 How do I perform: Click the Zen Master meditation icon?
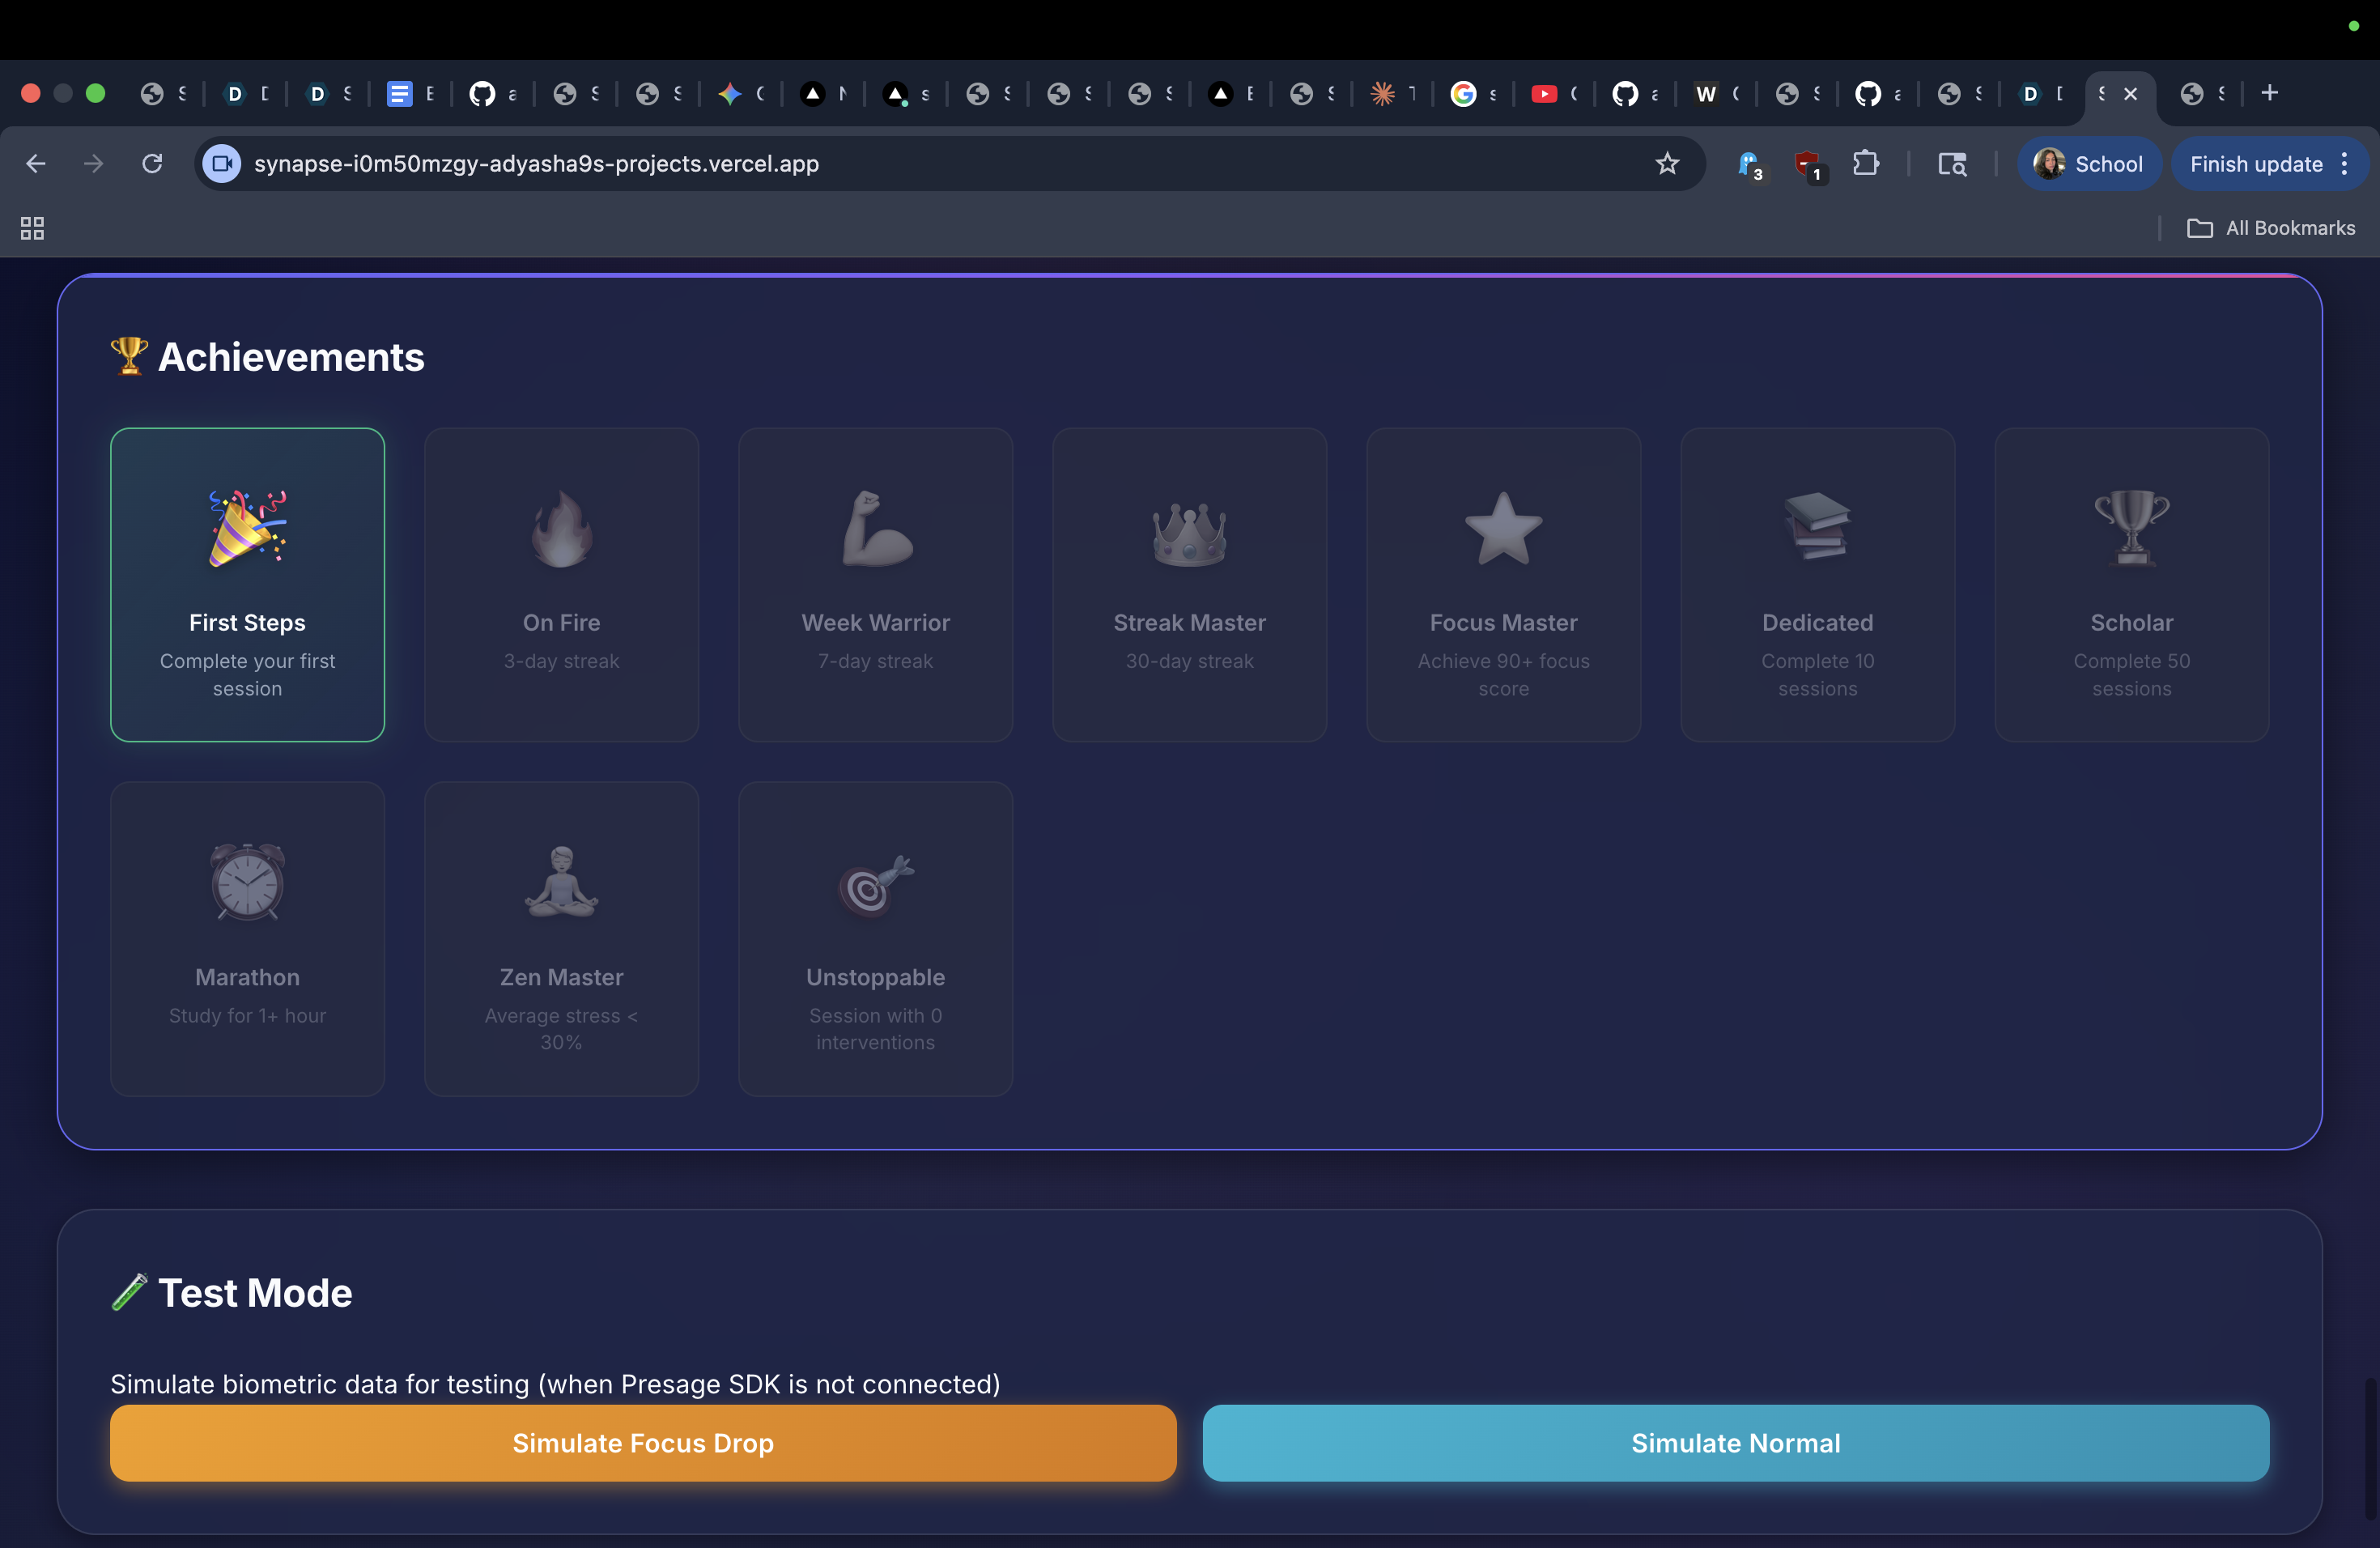tap(561, 882)
